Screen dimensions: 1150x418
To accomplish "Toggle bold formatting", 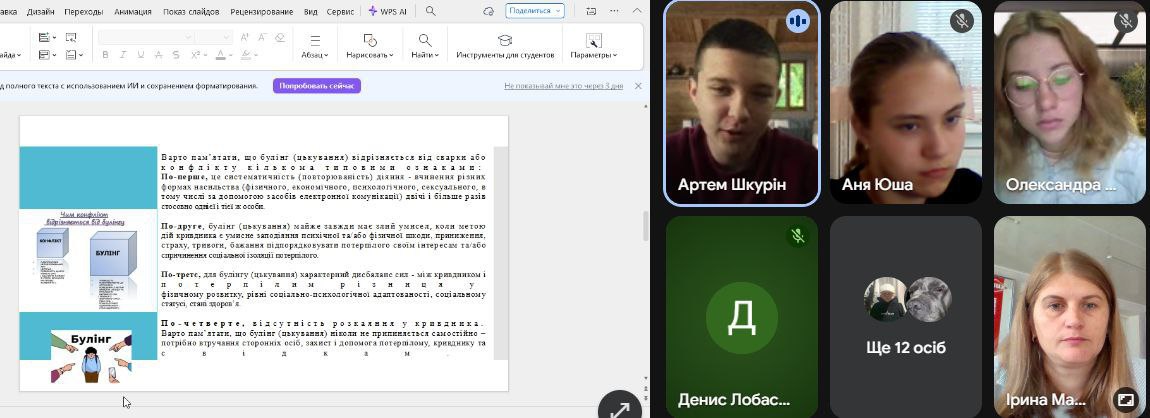I will click(x=105, y=55).
